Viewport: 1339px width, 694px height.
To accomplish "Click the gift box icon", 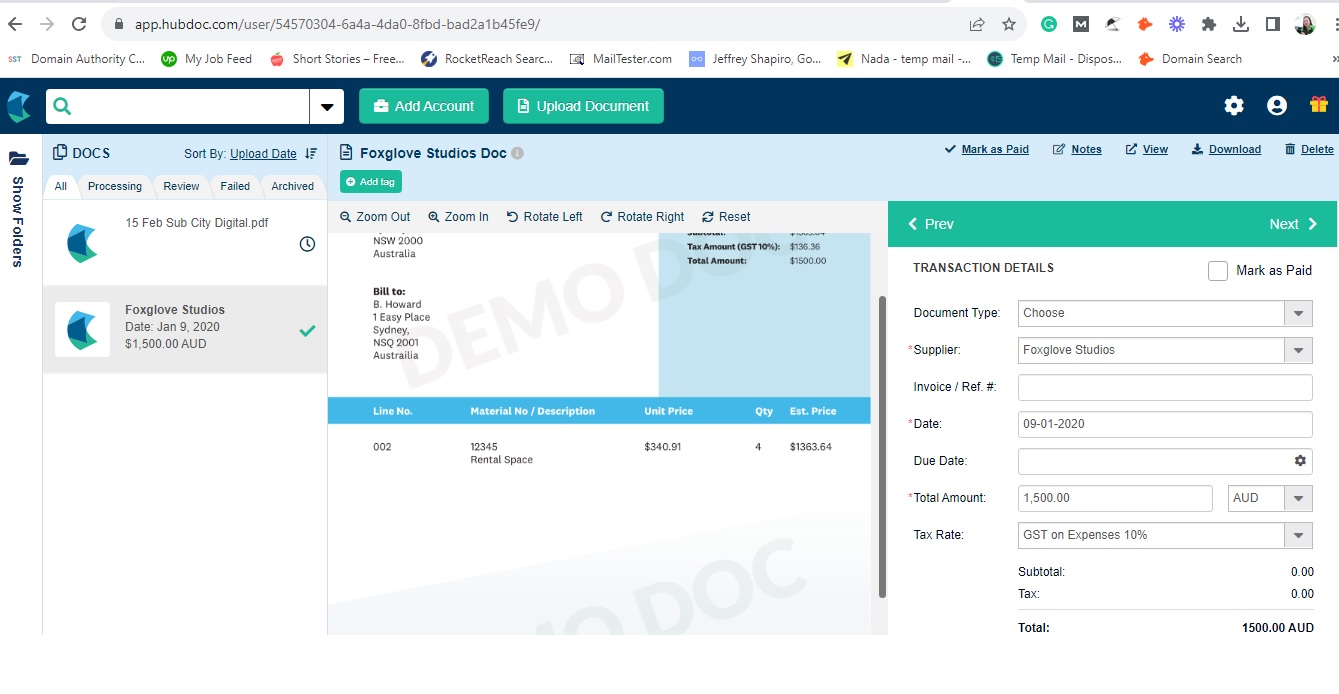I will coord(1319,104).
